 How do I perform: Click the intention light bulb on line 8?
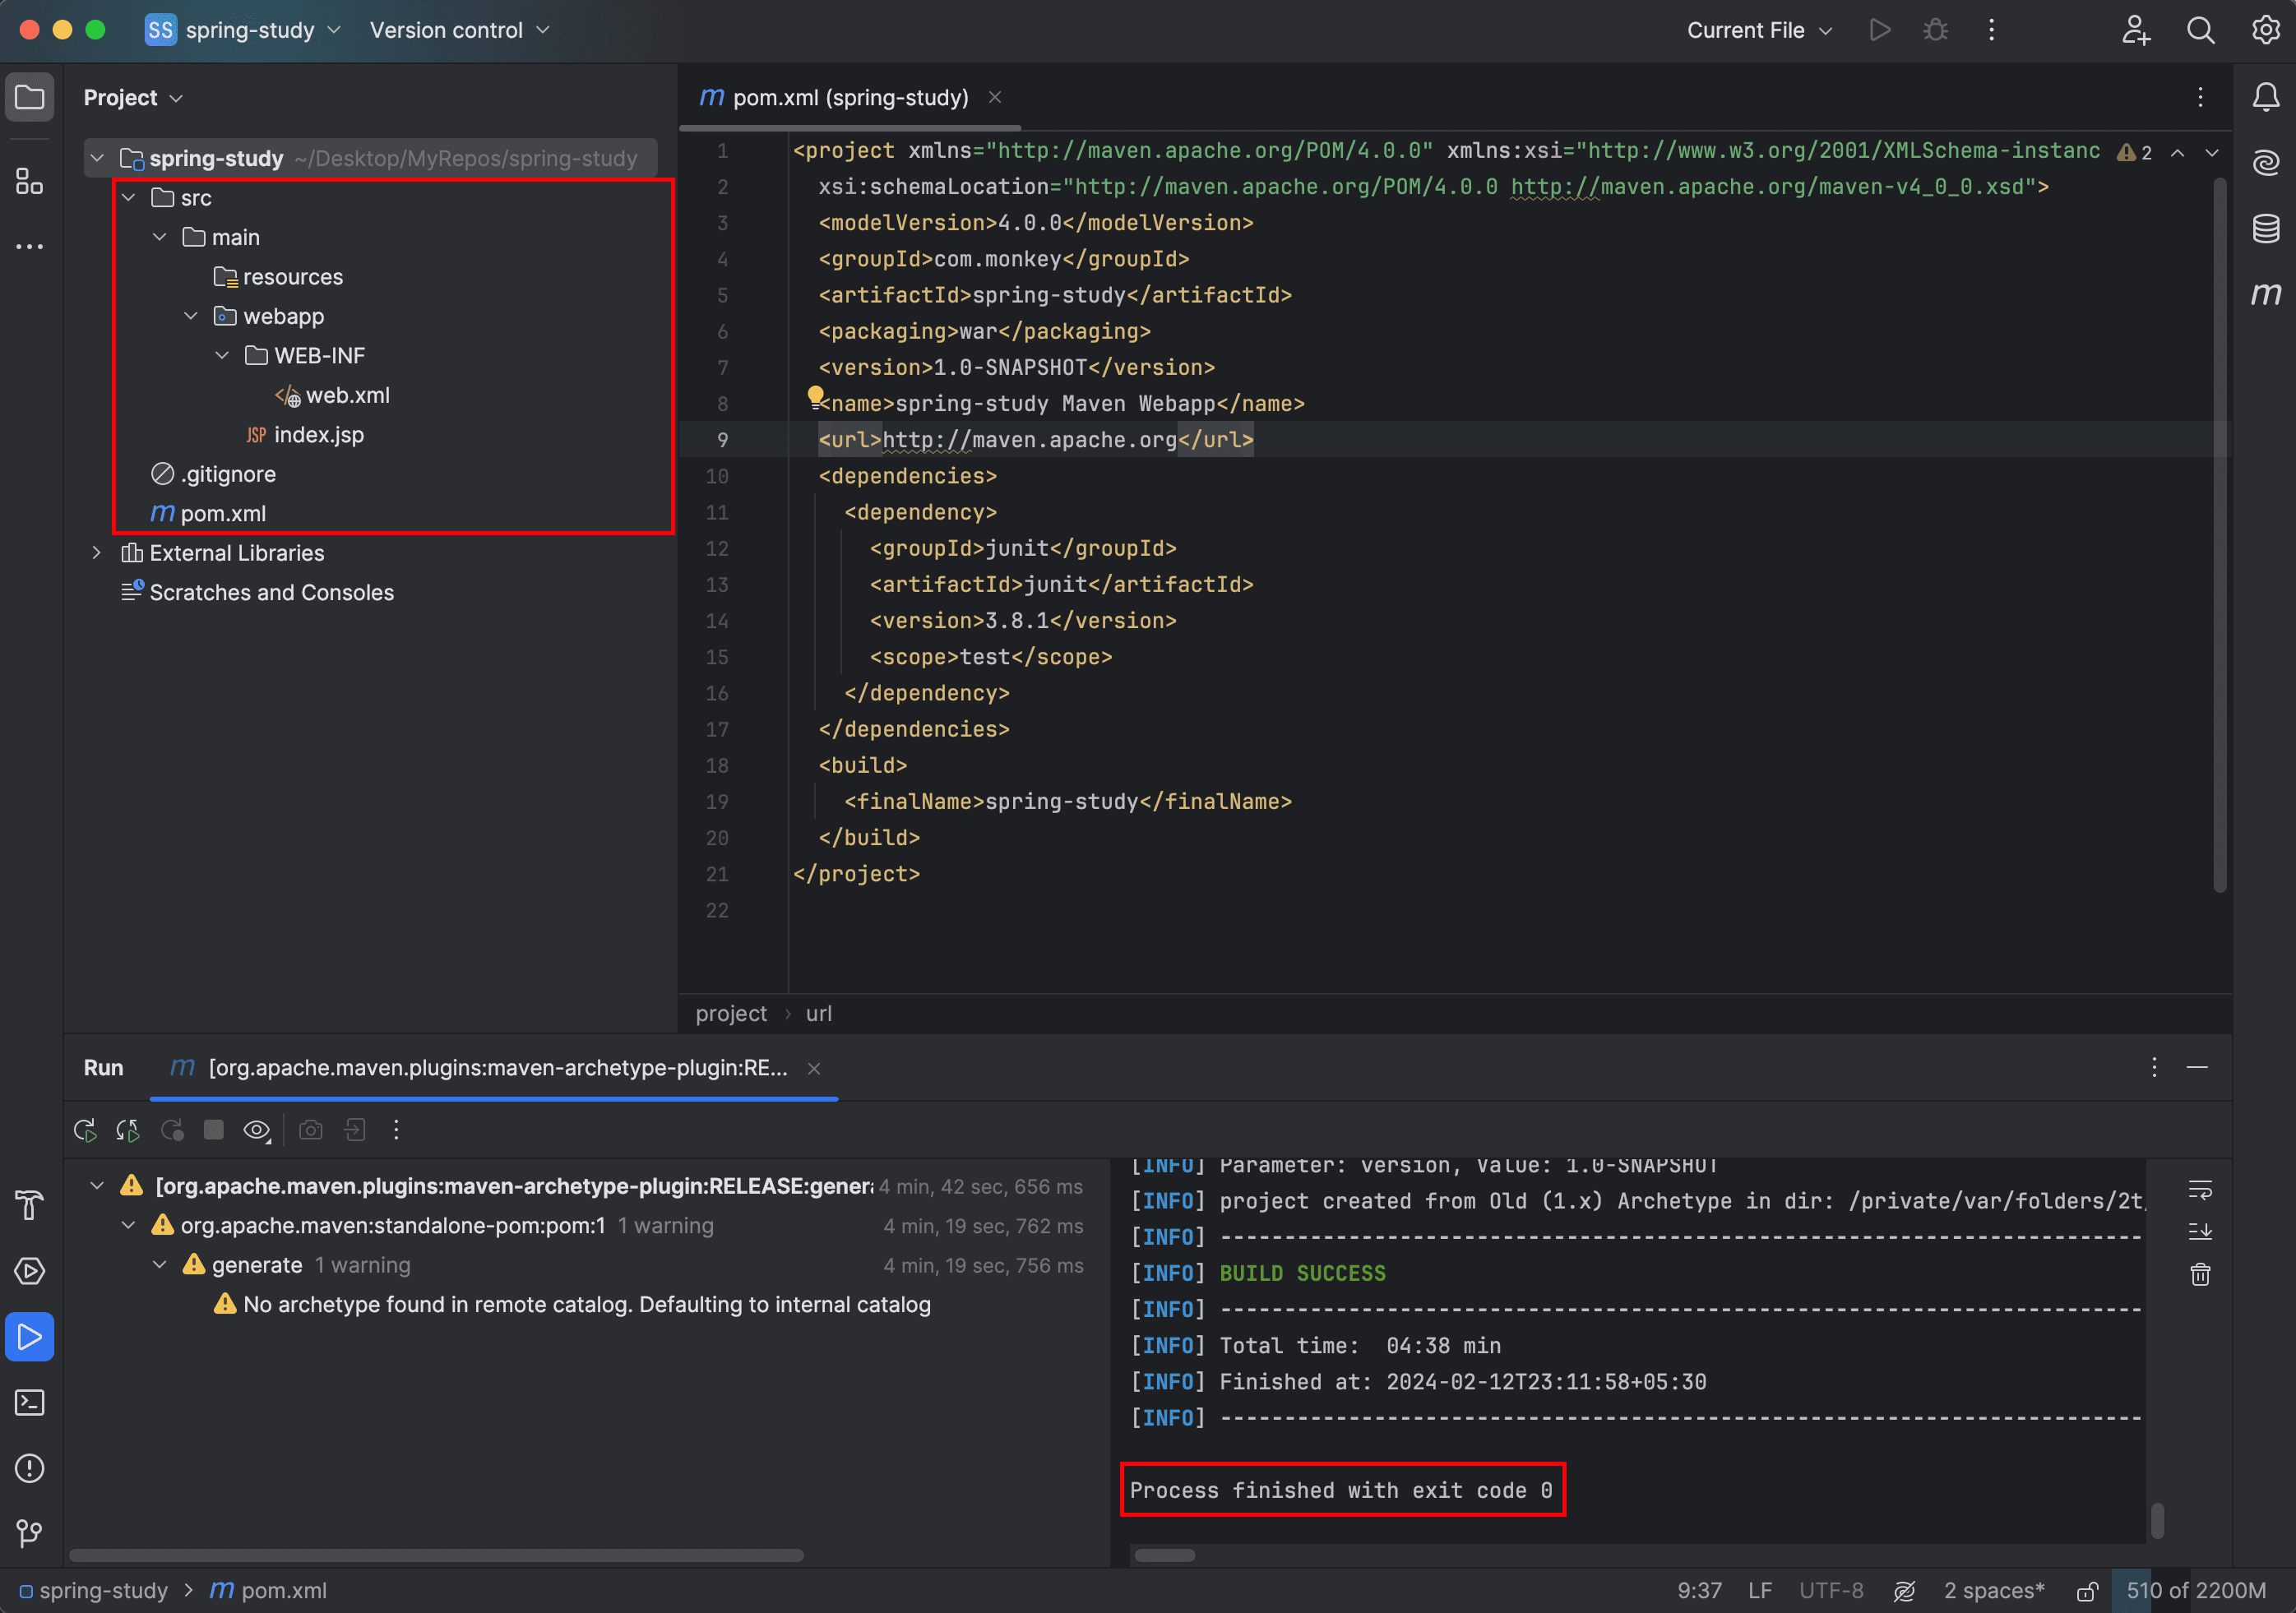[815, 396]
